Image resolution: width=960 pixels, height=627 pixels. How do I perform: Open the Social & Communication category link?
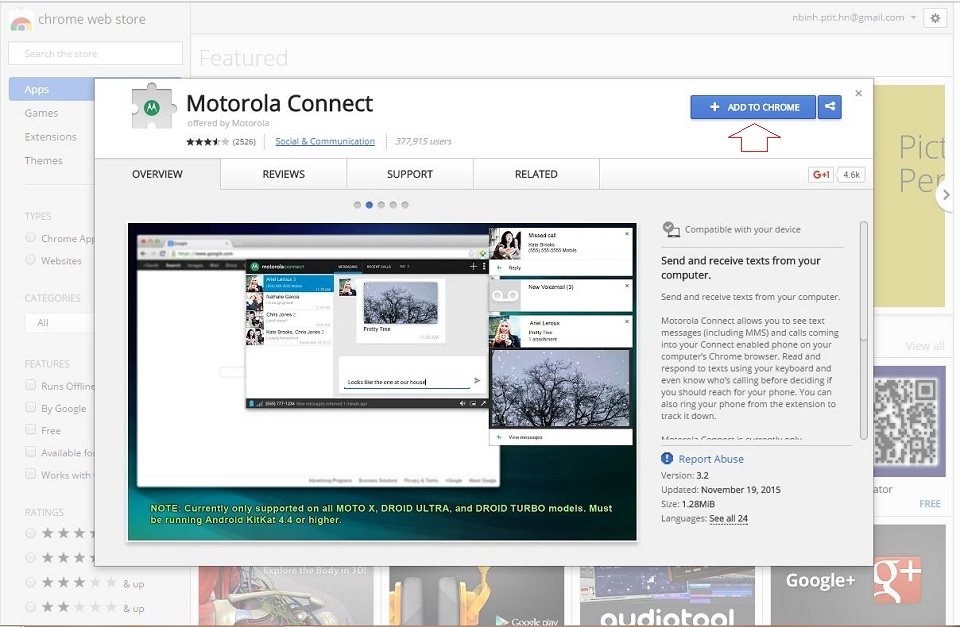[324, 141]
